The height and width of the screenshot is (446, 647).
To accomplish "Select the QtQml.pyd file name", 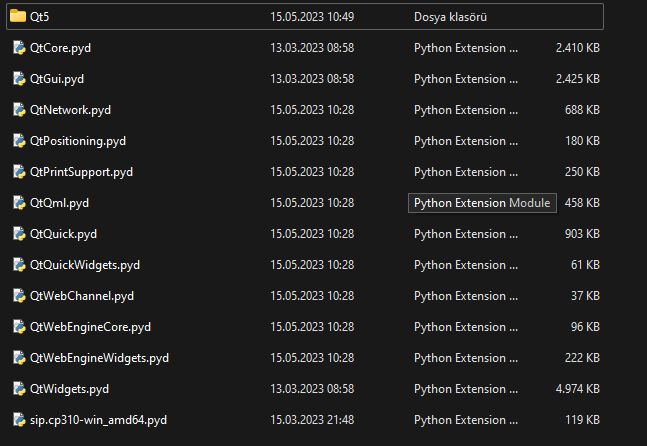I will point(59,203).
